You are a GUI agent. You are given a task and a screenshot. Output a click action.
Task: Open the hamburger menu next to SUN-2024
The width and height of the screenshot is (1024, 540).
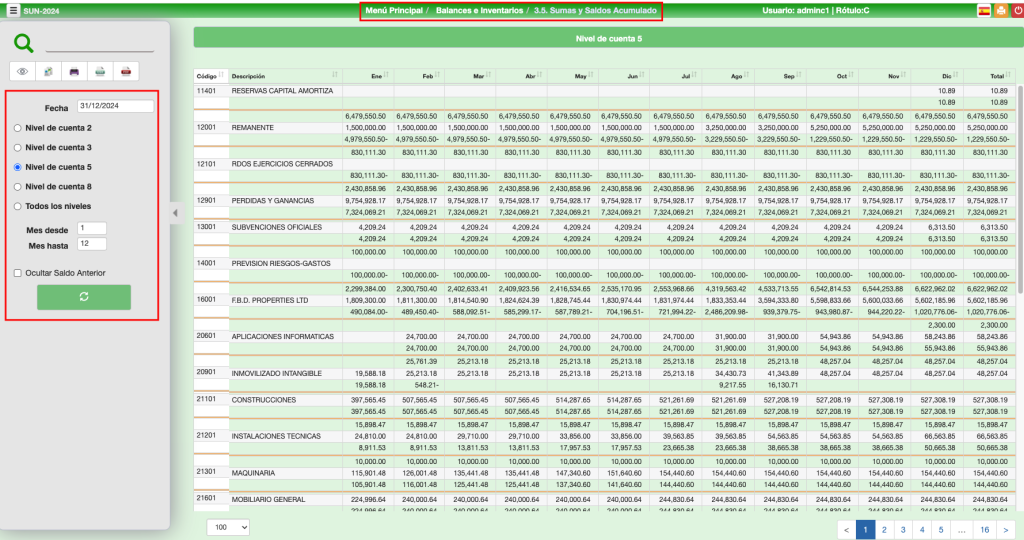pos(12,11)
